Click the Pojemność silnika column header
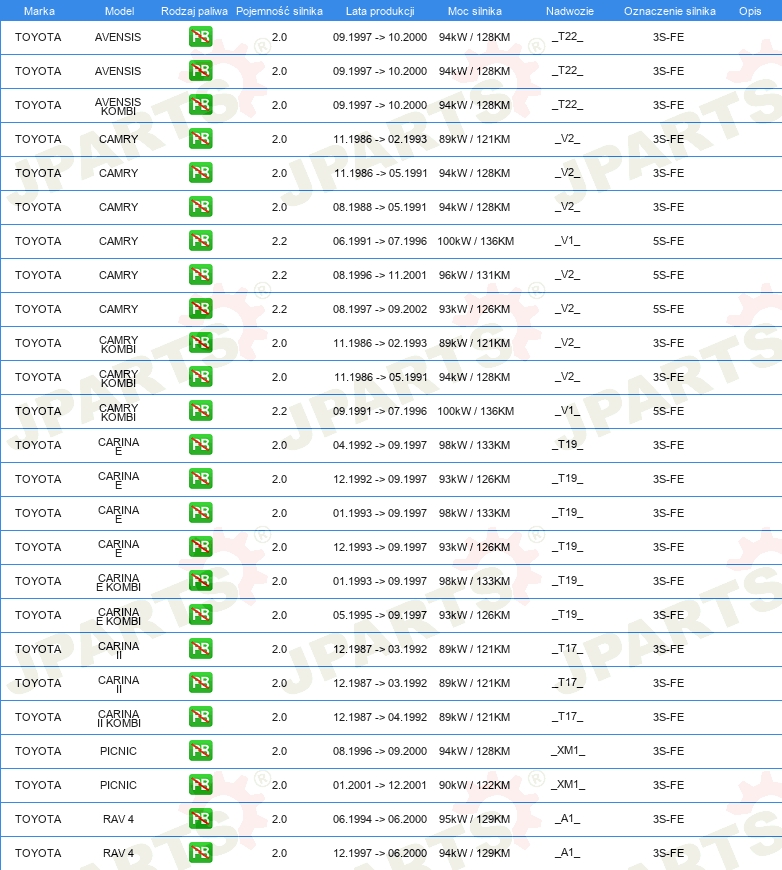 [x=279, y=11]
